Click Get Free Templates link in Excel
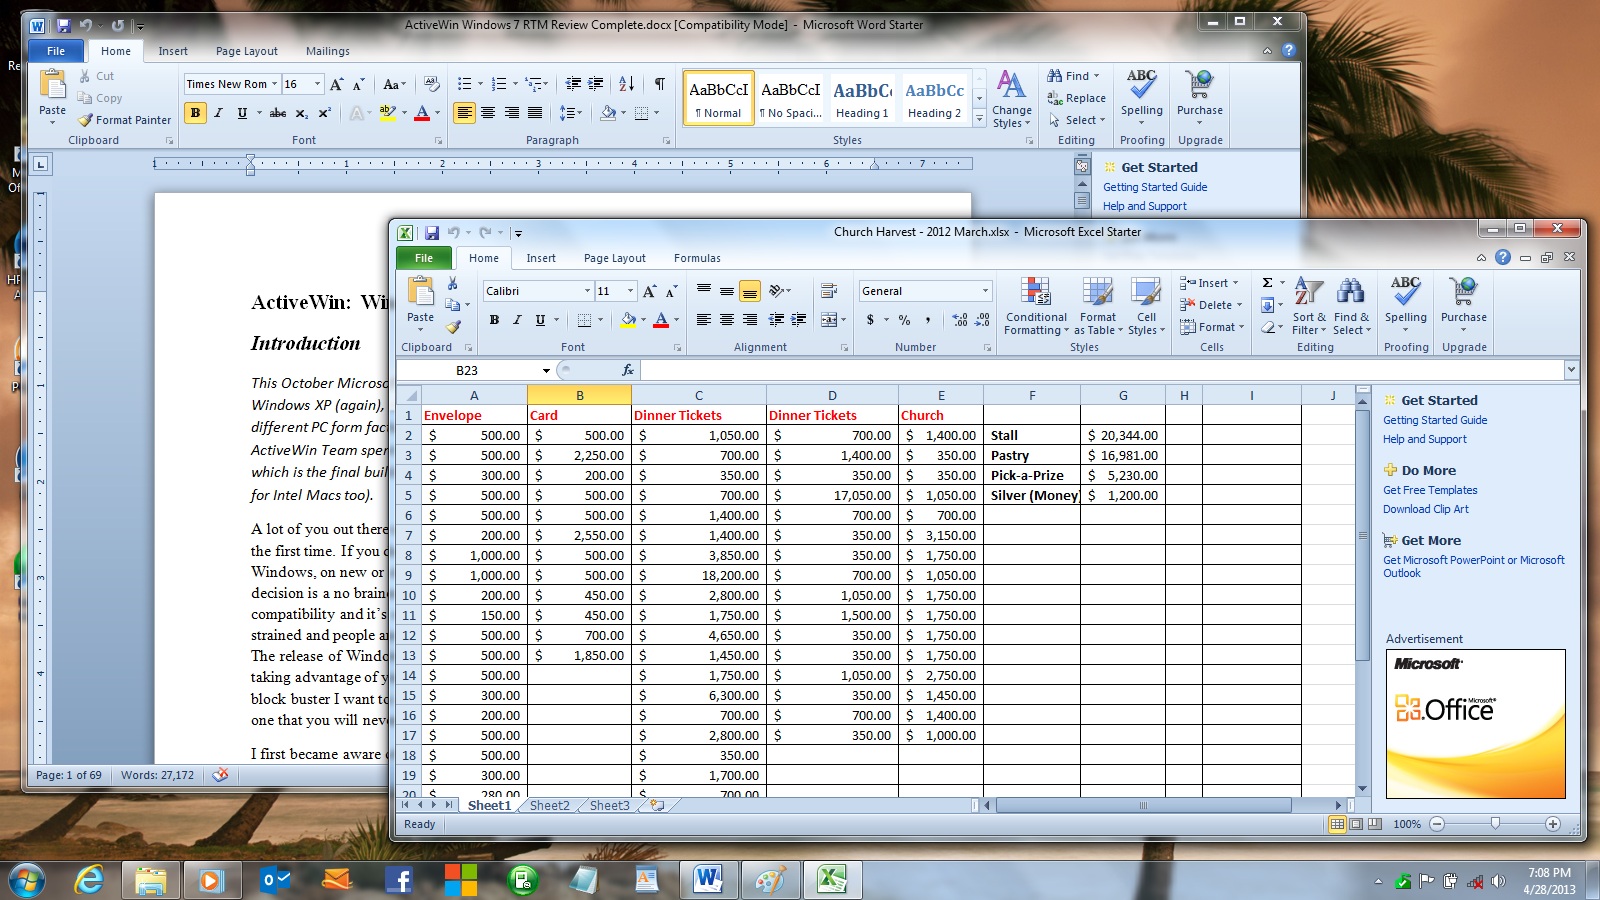 1430,490
